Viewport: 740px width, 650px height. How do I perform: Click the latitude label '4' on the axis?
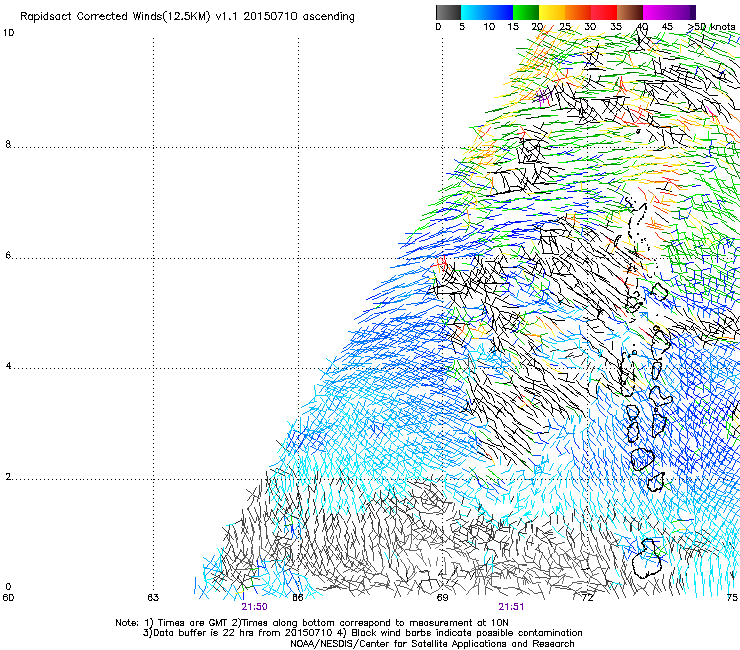click(x=8, y=365)
